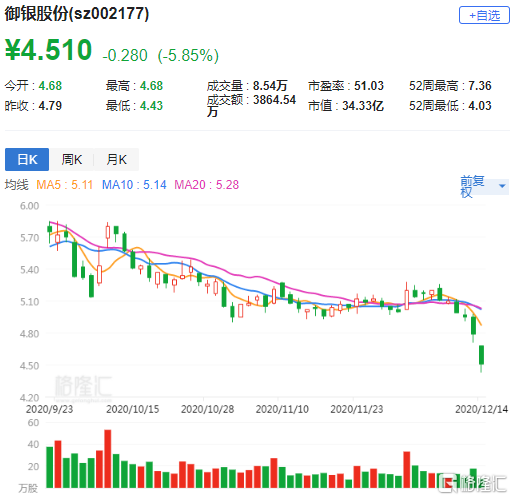Image resolution: width=513 pixels, height=500 pixels.
Task: Click the 最高 value 4.68
Action: tap(151, 86)
